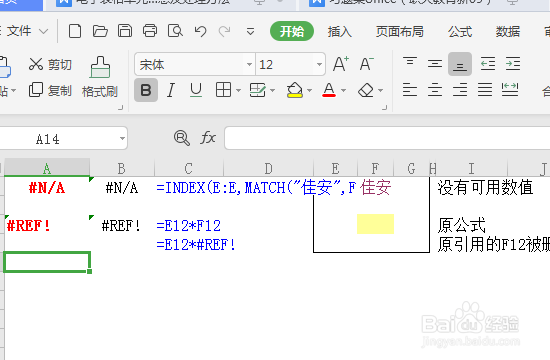Open font settings dialog launcher
550x360 pixels.
click(384, 107)
